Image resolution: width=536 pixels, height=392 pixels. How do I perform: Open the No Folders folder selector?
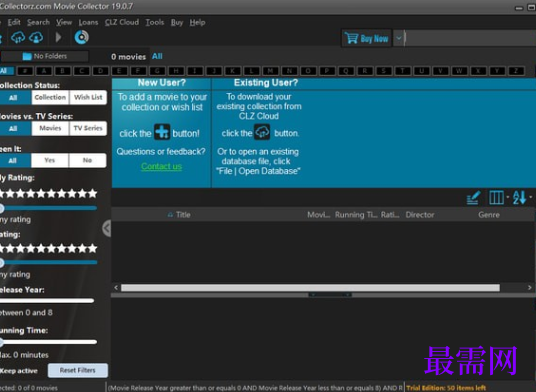pos(44,56)
